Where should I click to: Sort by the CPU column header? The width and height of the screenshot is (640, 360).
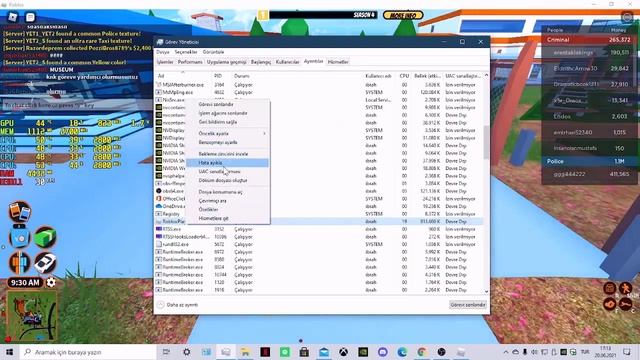tap(404, 76)
